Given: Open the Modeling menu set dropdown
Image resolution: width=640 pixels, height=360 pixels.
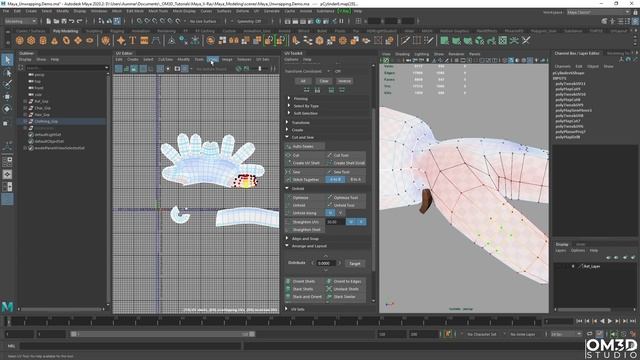Looking at the screenshot, I should click(20, 21).
